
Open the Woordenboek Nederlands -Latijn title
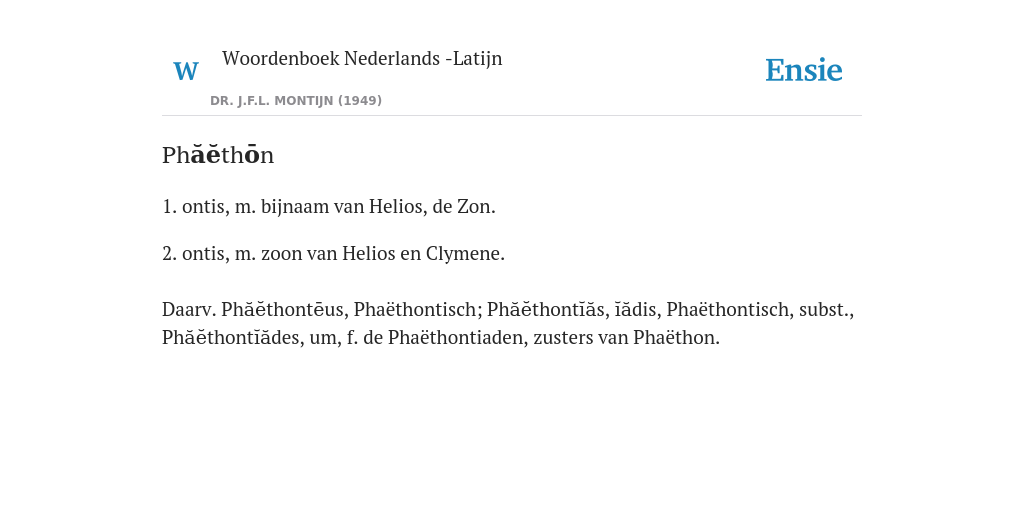point(362,58)
